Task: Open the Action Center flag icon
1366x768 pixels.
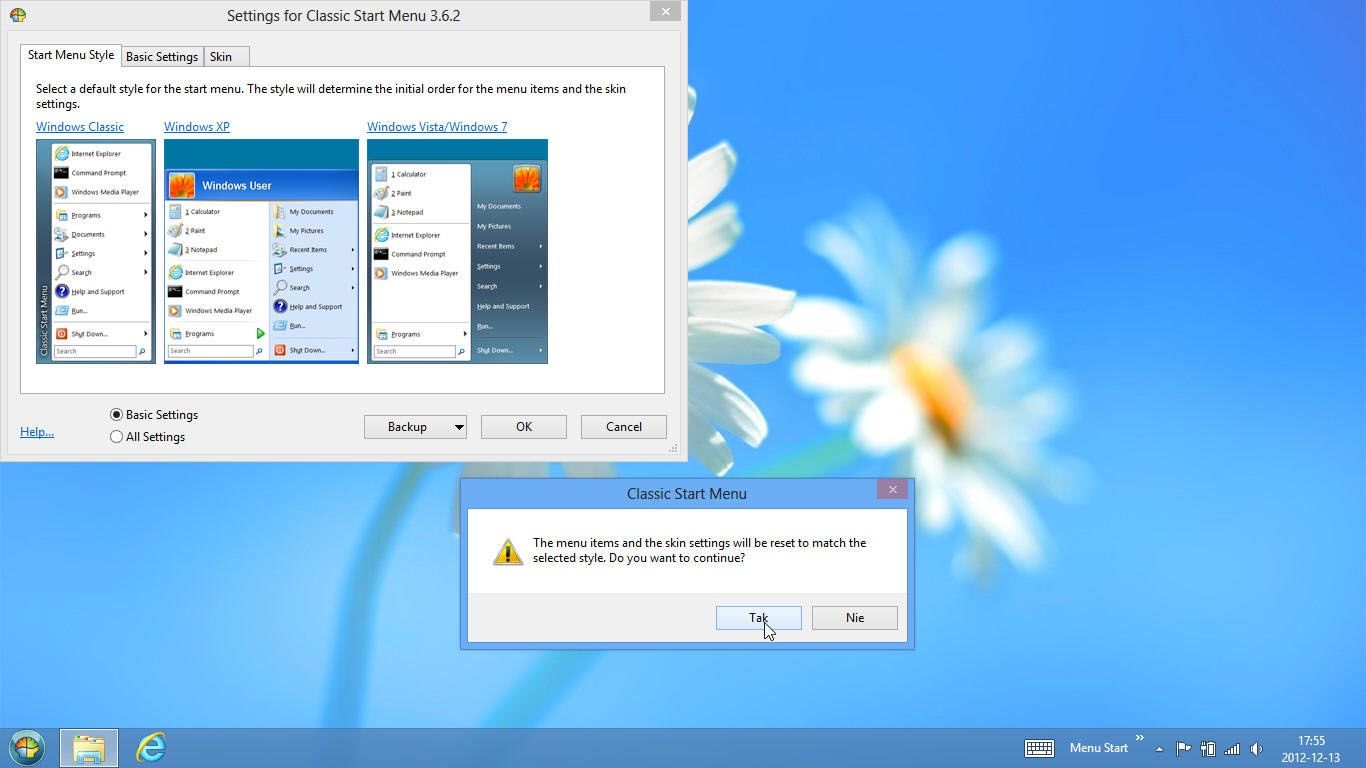Action: coord(1183,748)
